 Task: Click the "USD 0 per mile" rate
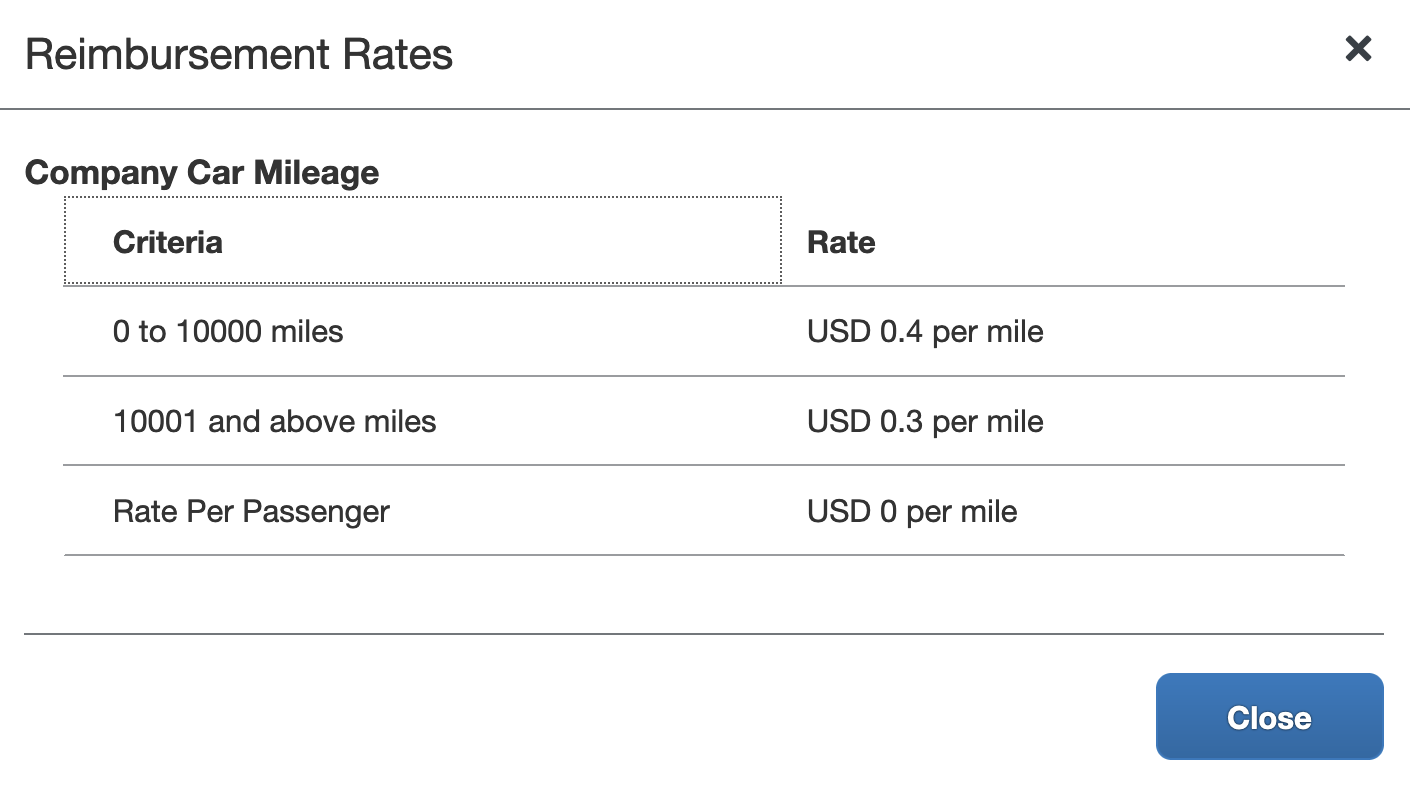pyautogui.click(x=912, y=512)
